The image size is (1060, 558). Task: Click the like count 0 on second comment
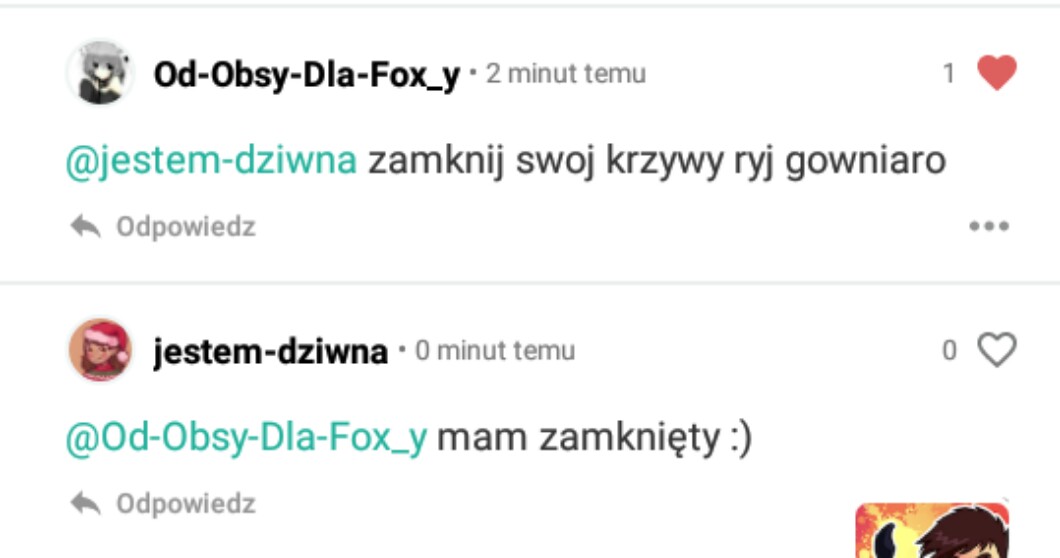tap(949, 350)
